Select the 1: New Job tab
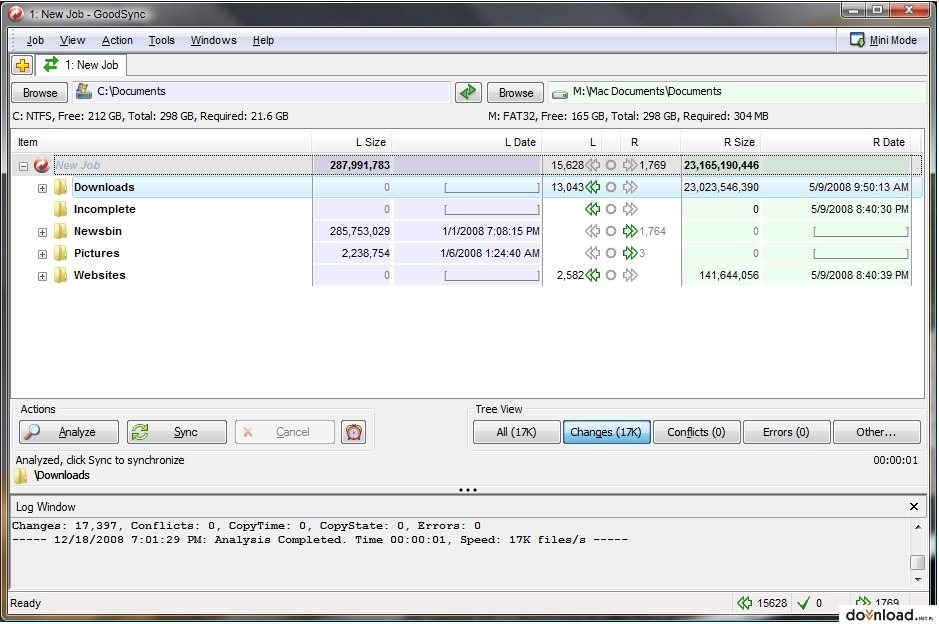The width and height of the screenshot is (939, 624). coord(81,65)
